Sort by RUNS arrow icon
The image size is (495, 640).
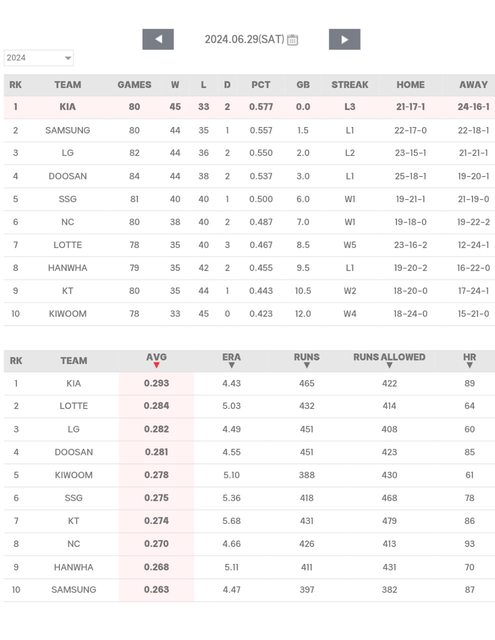[306, 365]
